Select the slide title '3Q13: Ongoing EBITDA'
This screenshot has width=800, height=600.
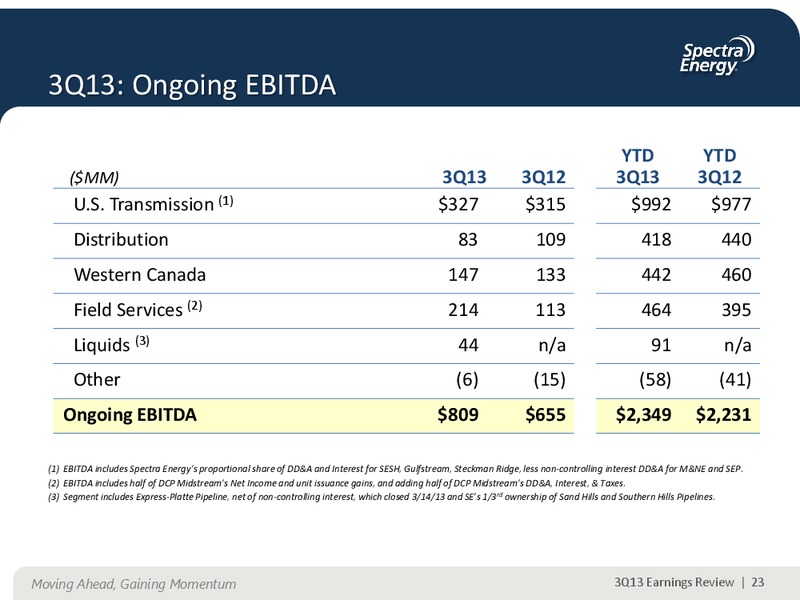[192, 85]
